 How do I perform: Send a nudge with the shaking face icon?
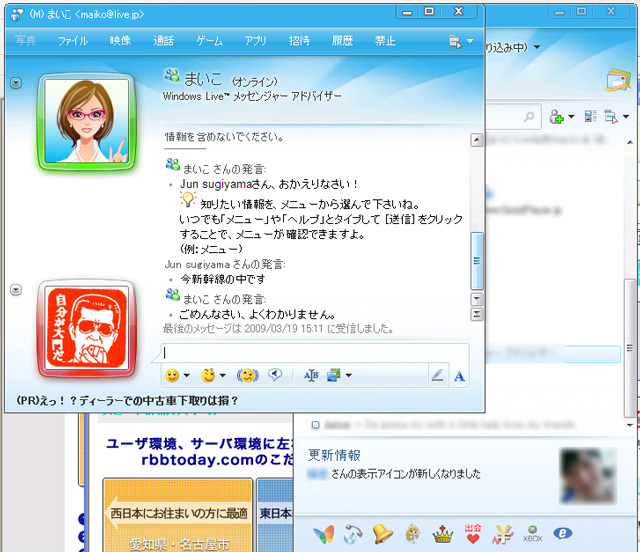248,375
